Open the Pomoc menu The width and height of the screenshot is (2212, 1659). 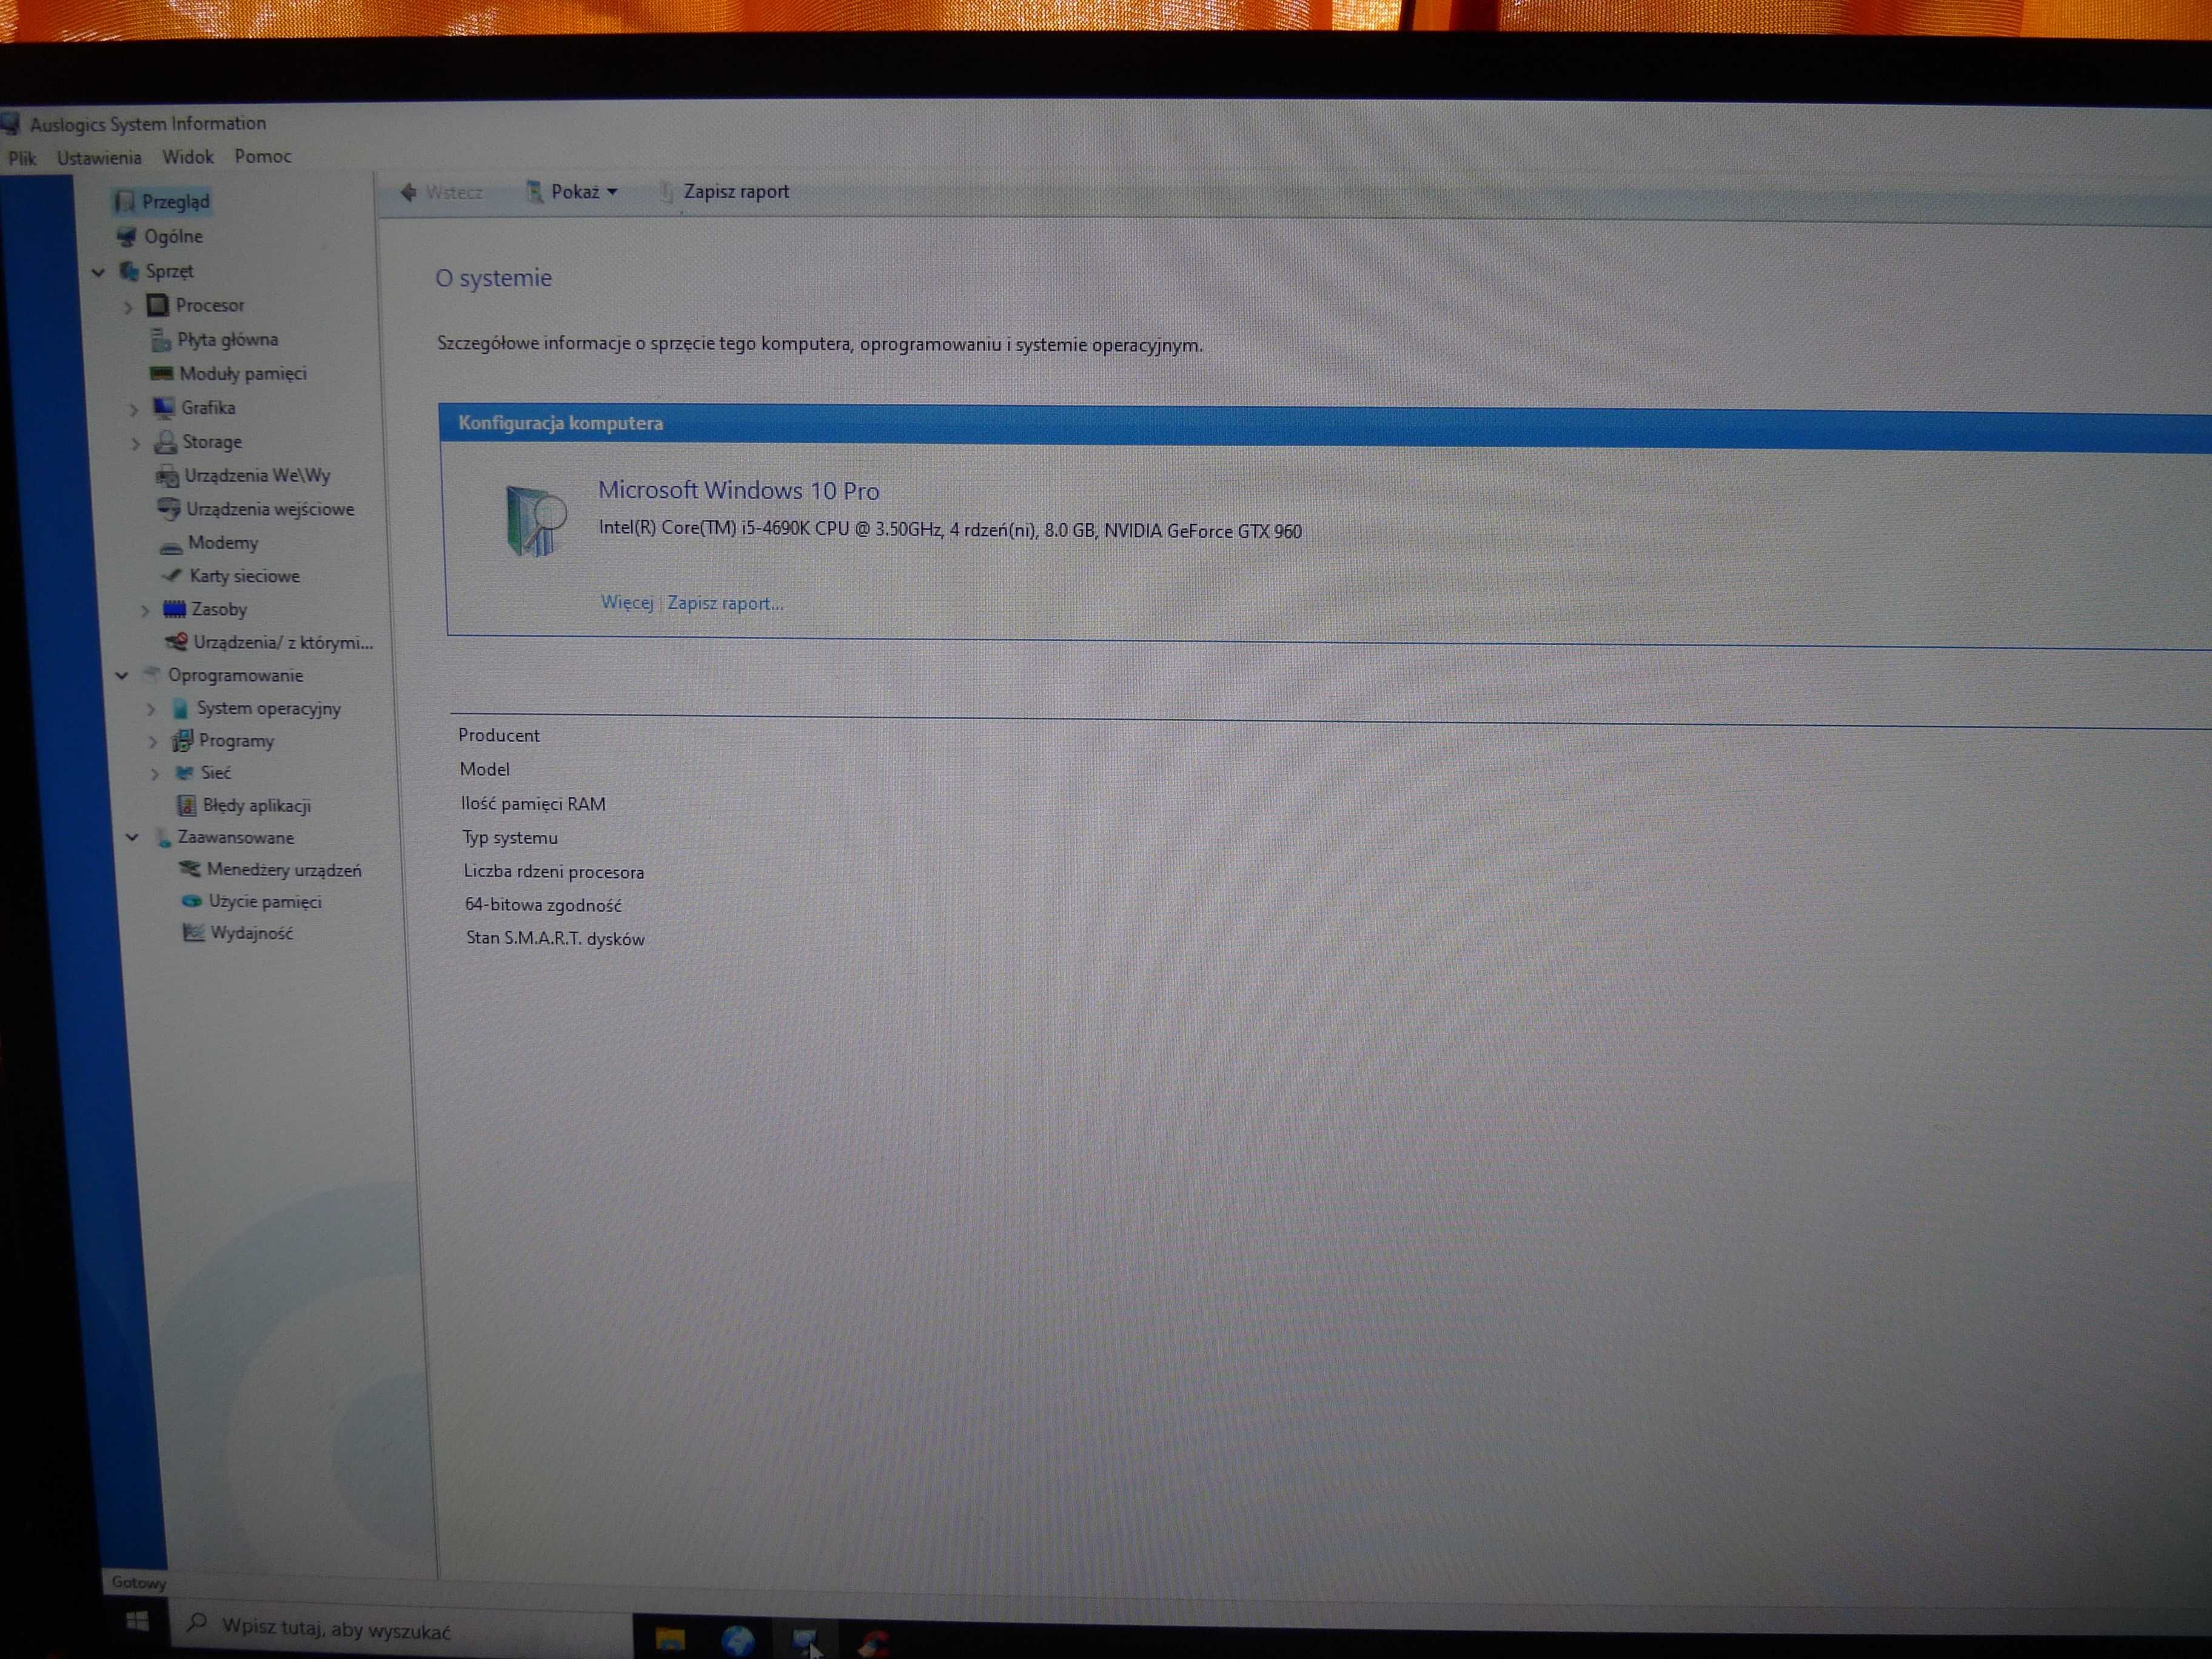[263, 157]
